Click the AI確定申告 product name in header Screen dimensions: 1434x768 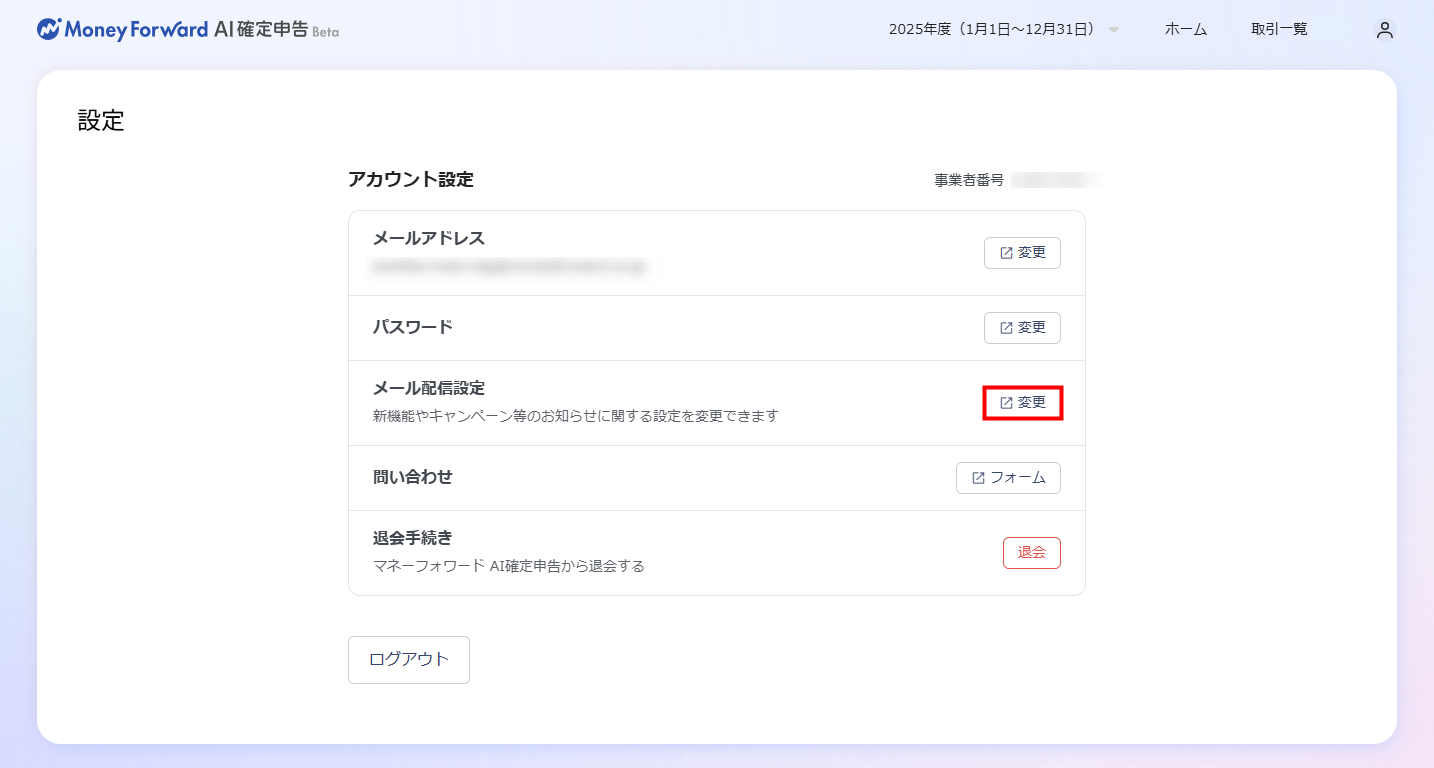click(260, 30)
